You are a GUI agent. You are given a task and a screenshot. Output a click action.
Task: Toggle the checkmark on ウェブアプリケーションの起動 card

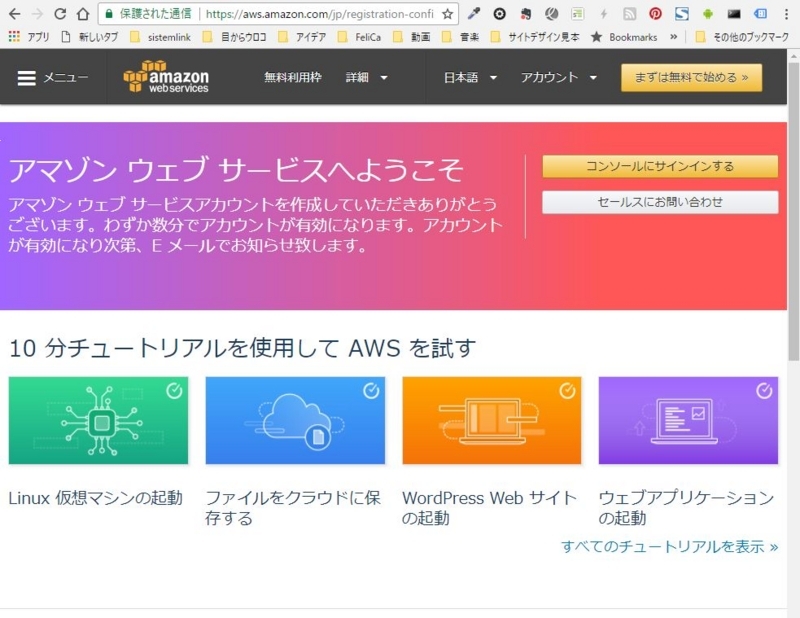763,388
